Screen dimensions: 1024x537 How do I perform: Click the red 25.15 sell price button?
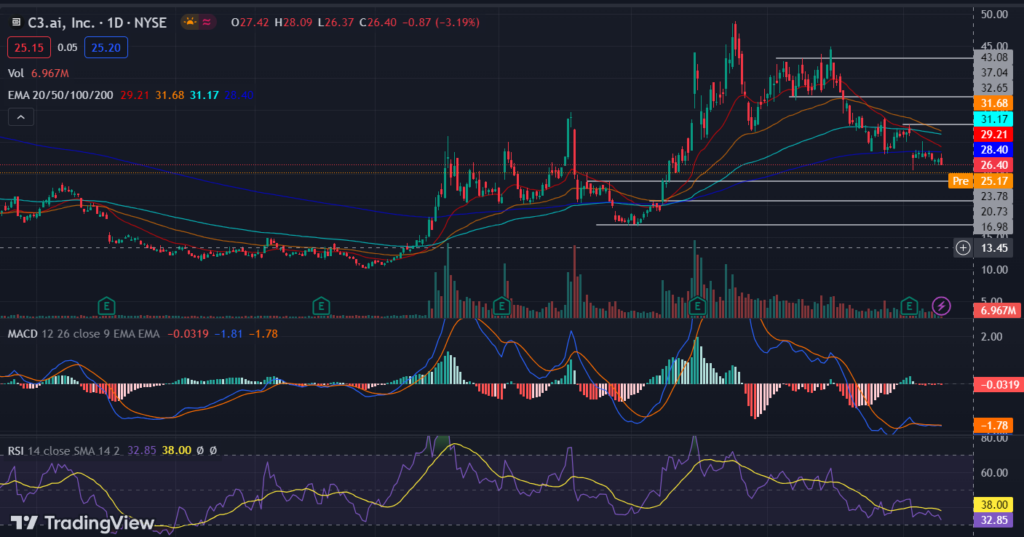pos(29,48)
